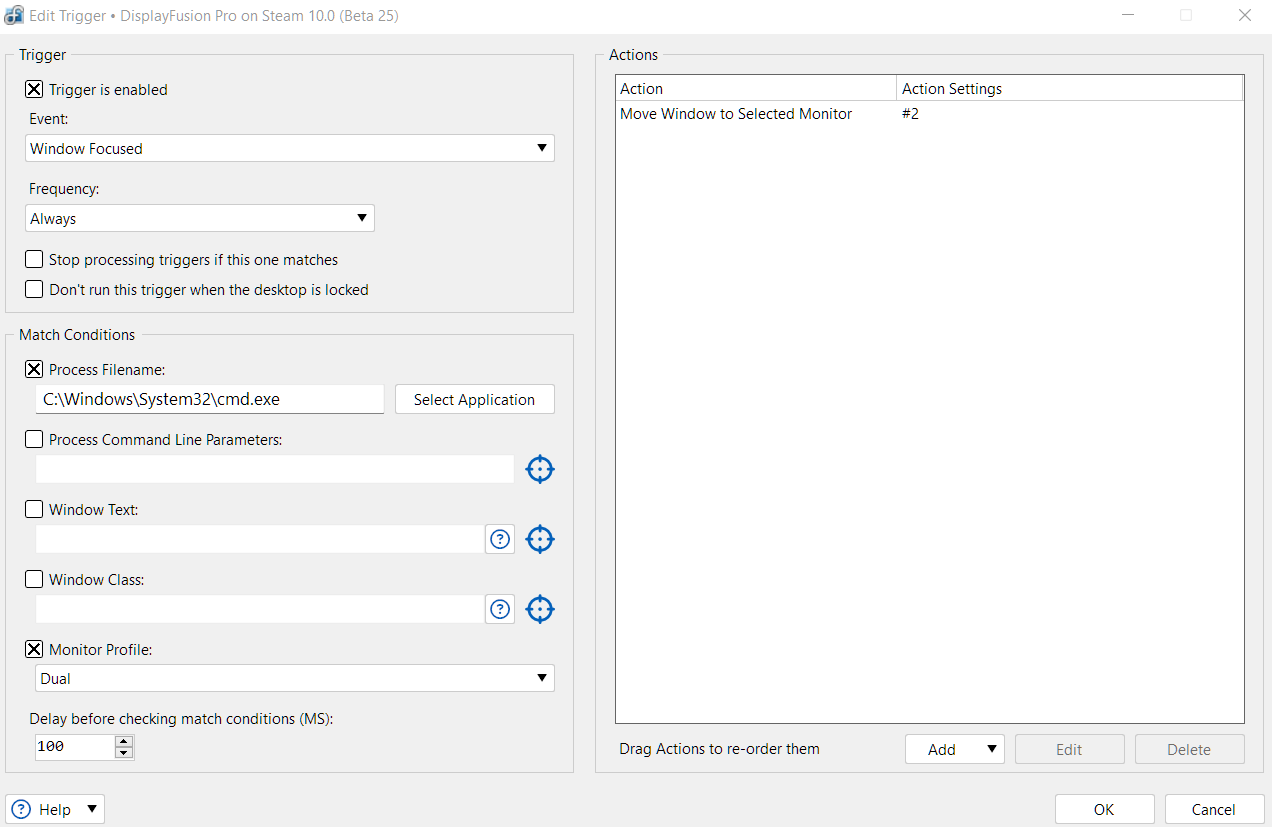Check 'Don't run this trigger when desktop locked'
The height and width of the screenshot is (827, 1272).
[34, 289]
